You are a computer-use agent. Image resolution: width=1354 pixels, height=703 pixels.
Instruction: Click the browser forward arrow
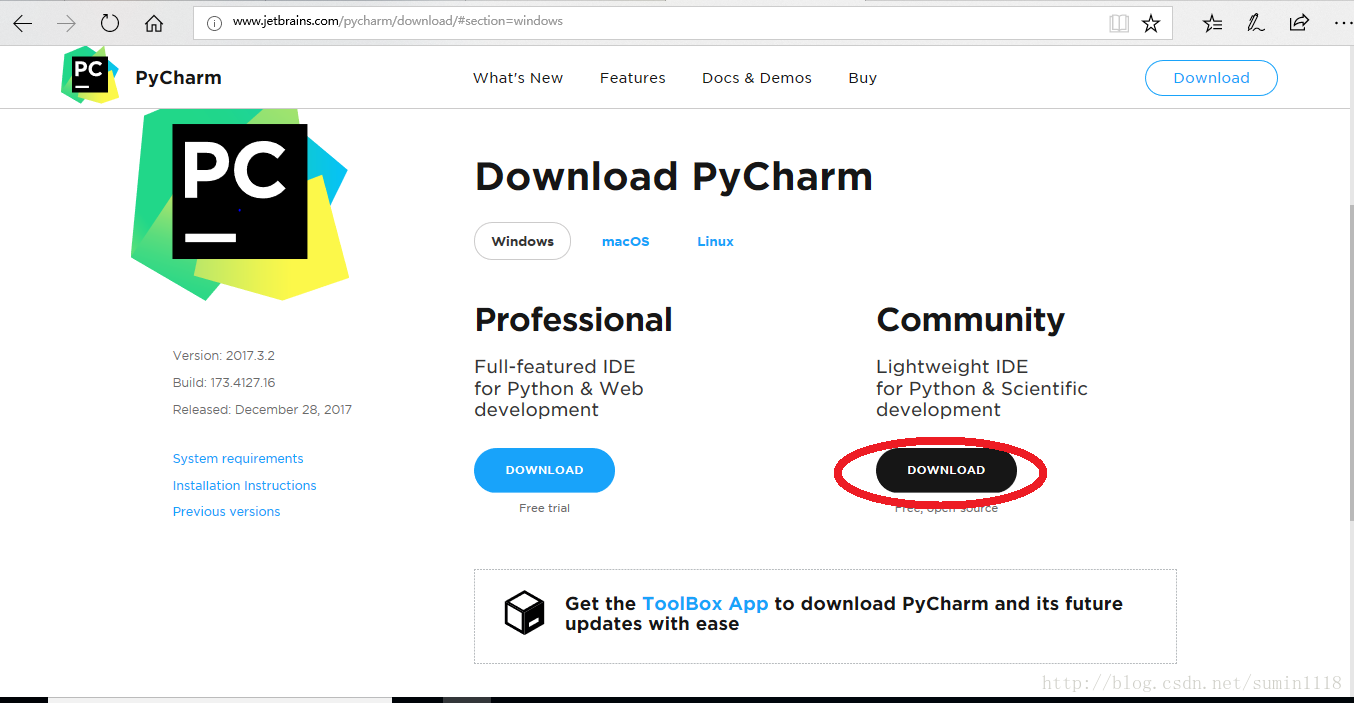click(66, 23)
